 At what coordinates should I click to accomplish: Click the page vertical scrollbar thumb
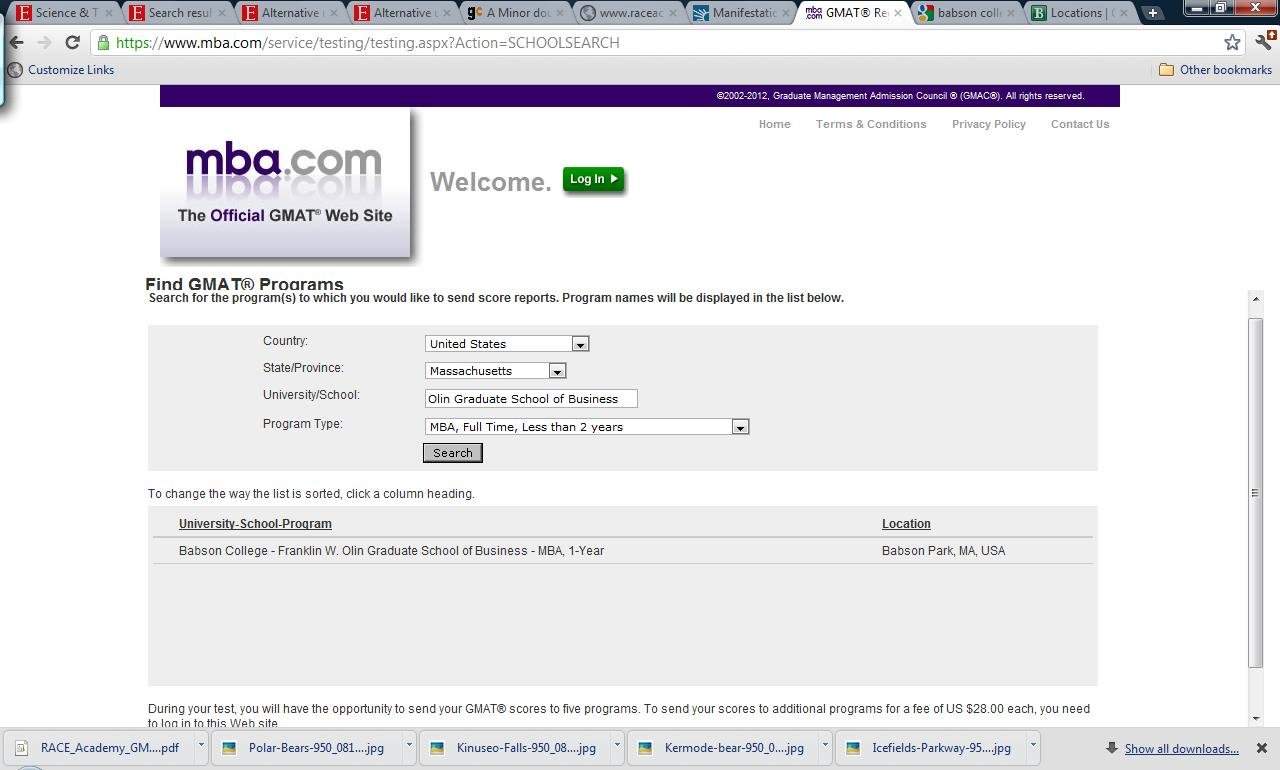click(1256, 492)
